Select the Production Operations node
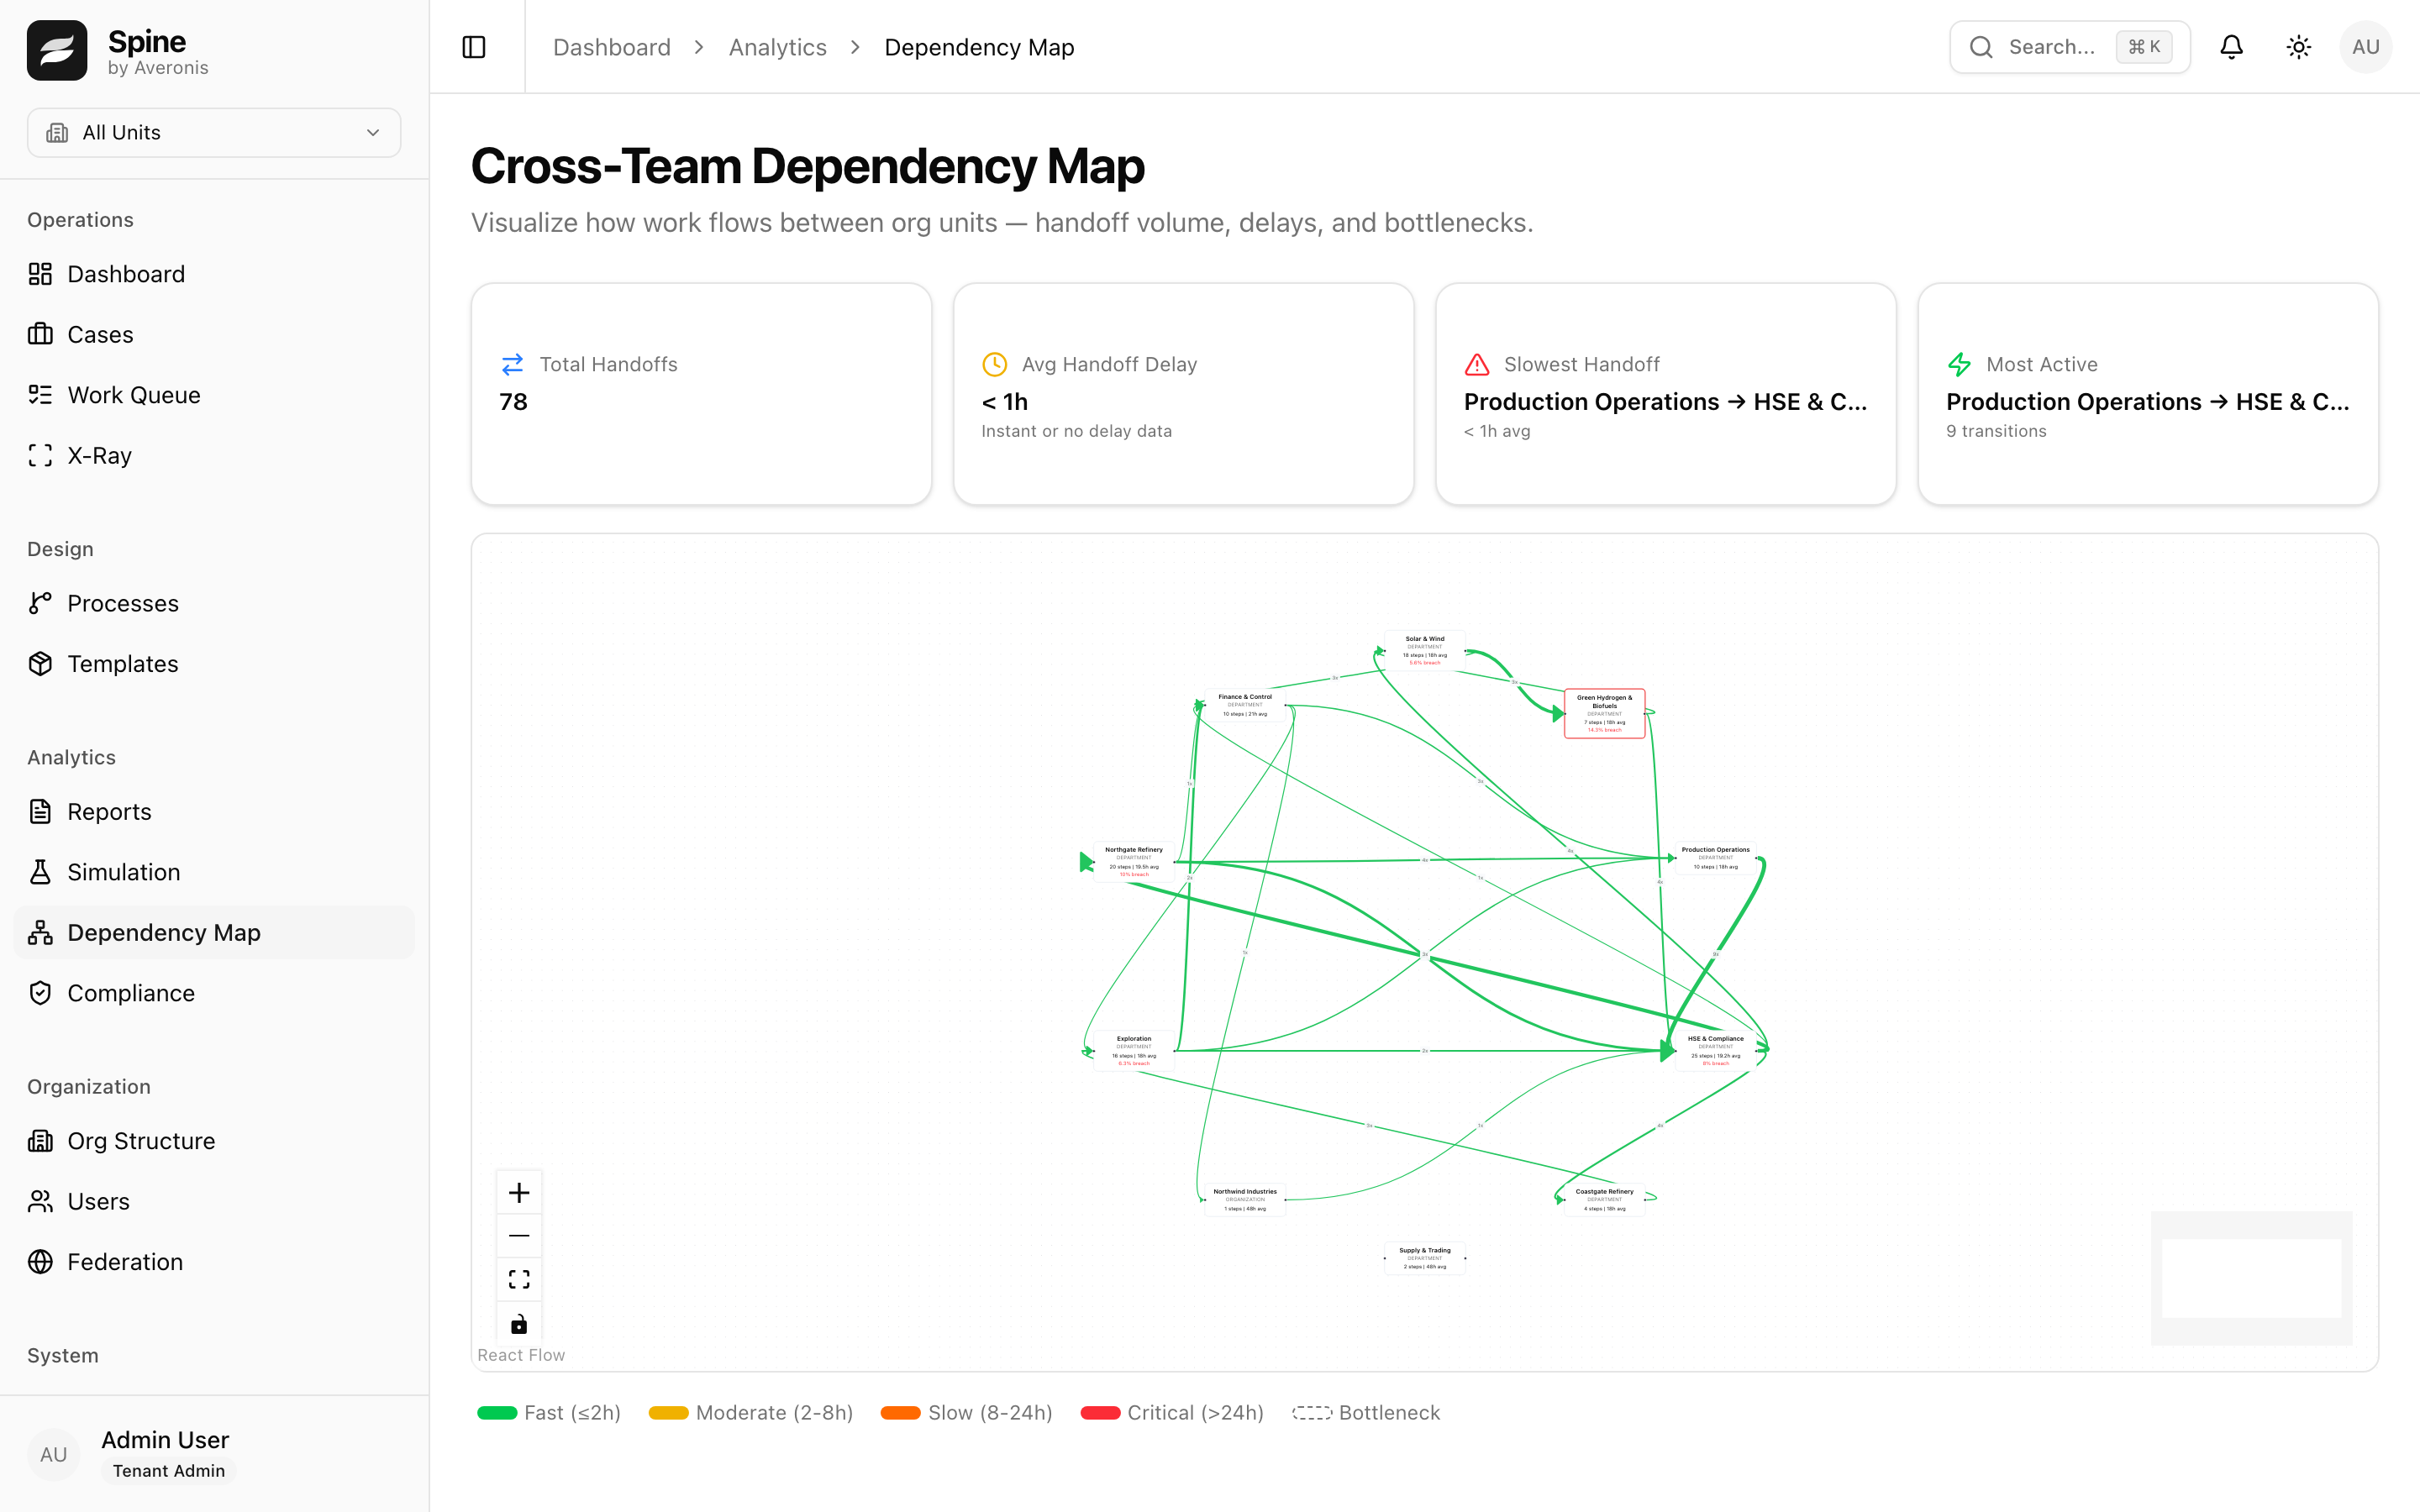This screenshot has height=1512, width=2420. [x=1715, y=858]
